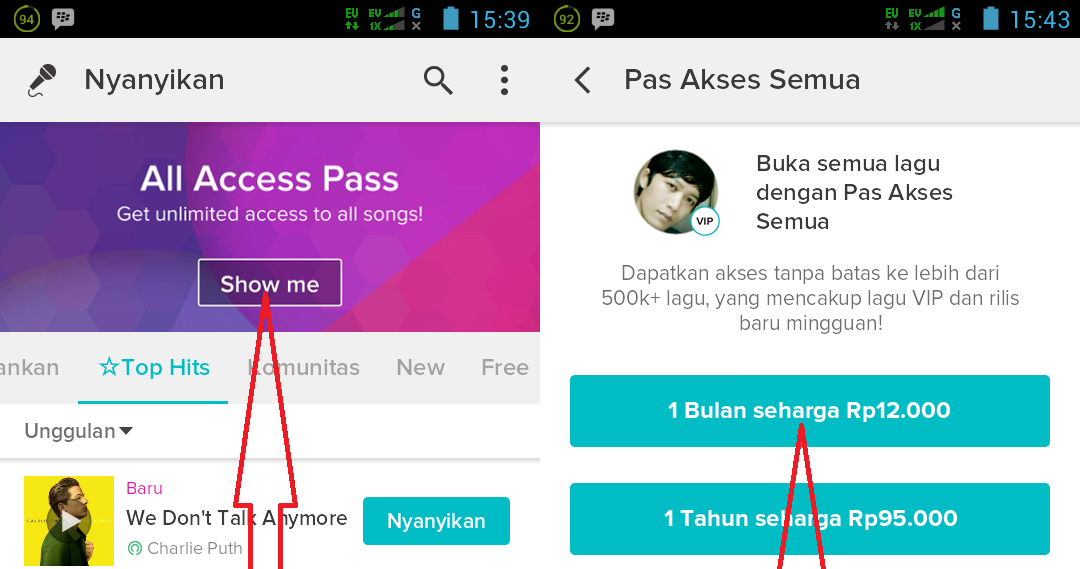Viewport: 1084px width, 569px height.
Task: Tap the user profile photo
Action: coord(675,192)
